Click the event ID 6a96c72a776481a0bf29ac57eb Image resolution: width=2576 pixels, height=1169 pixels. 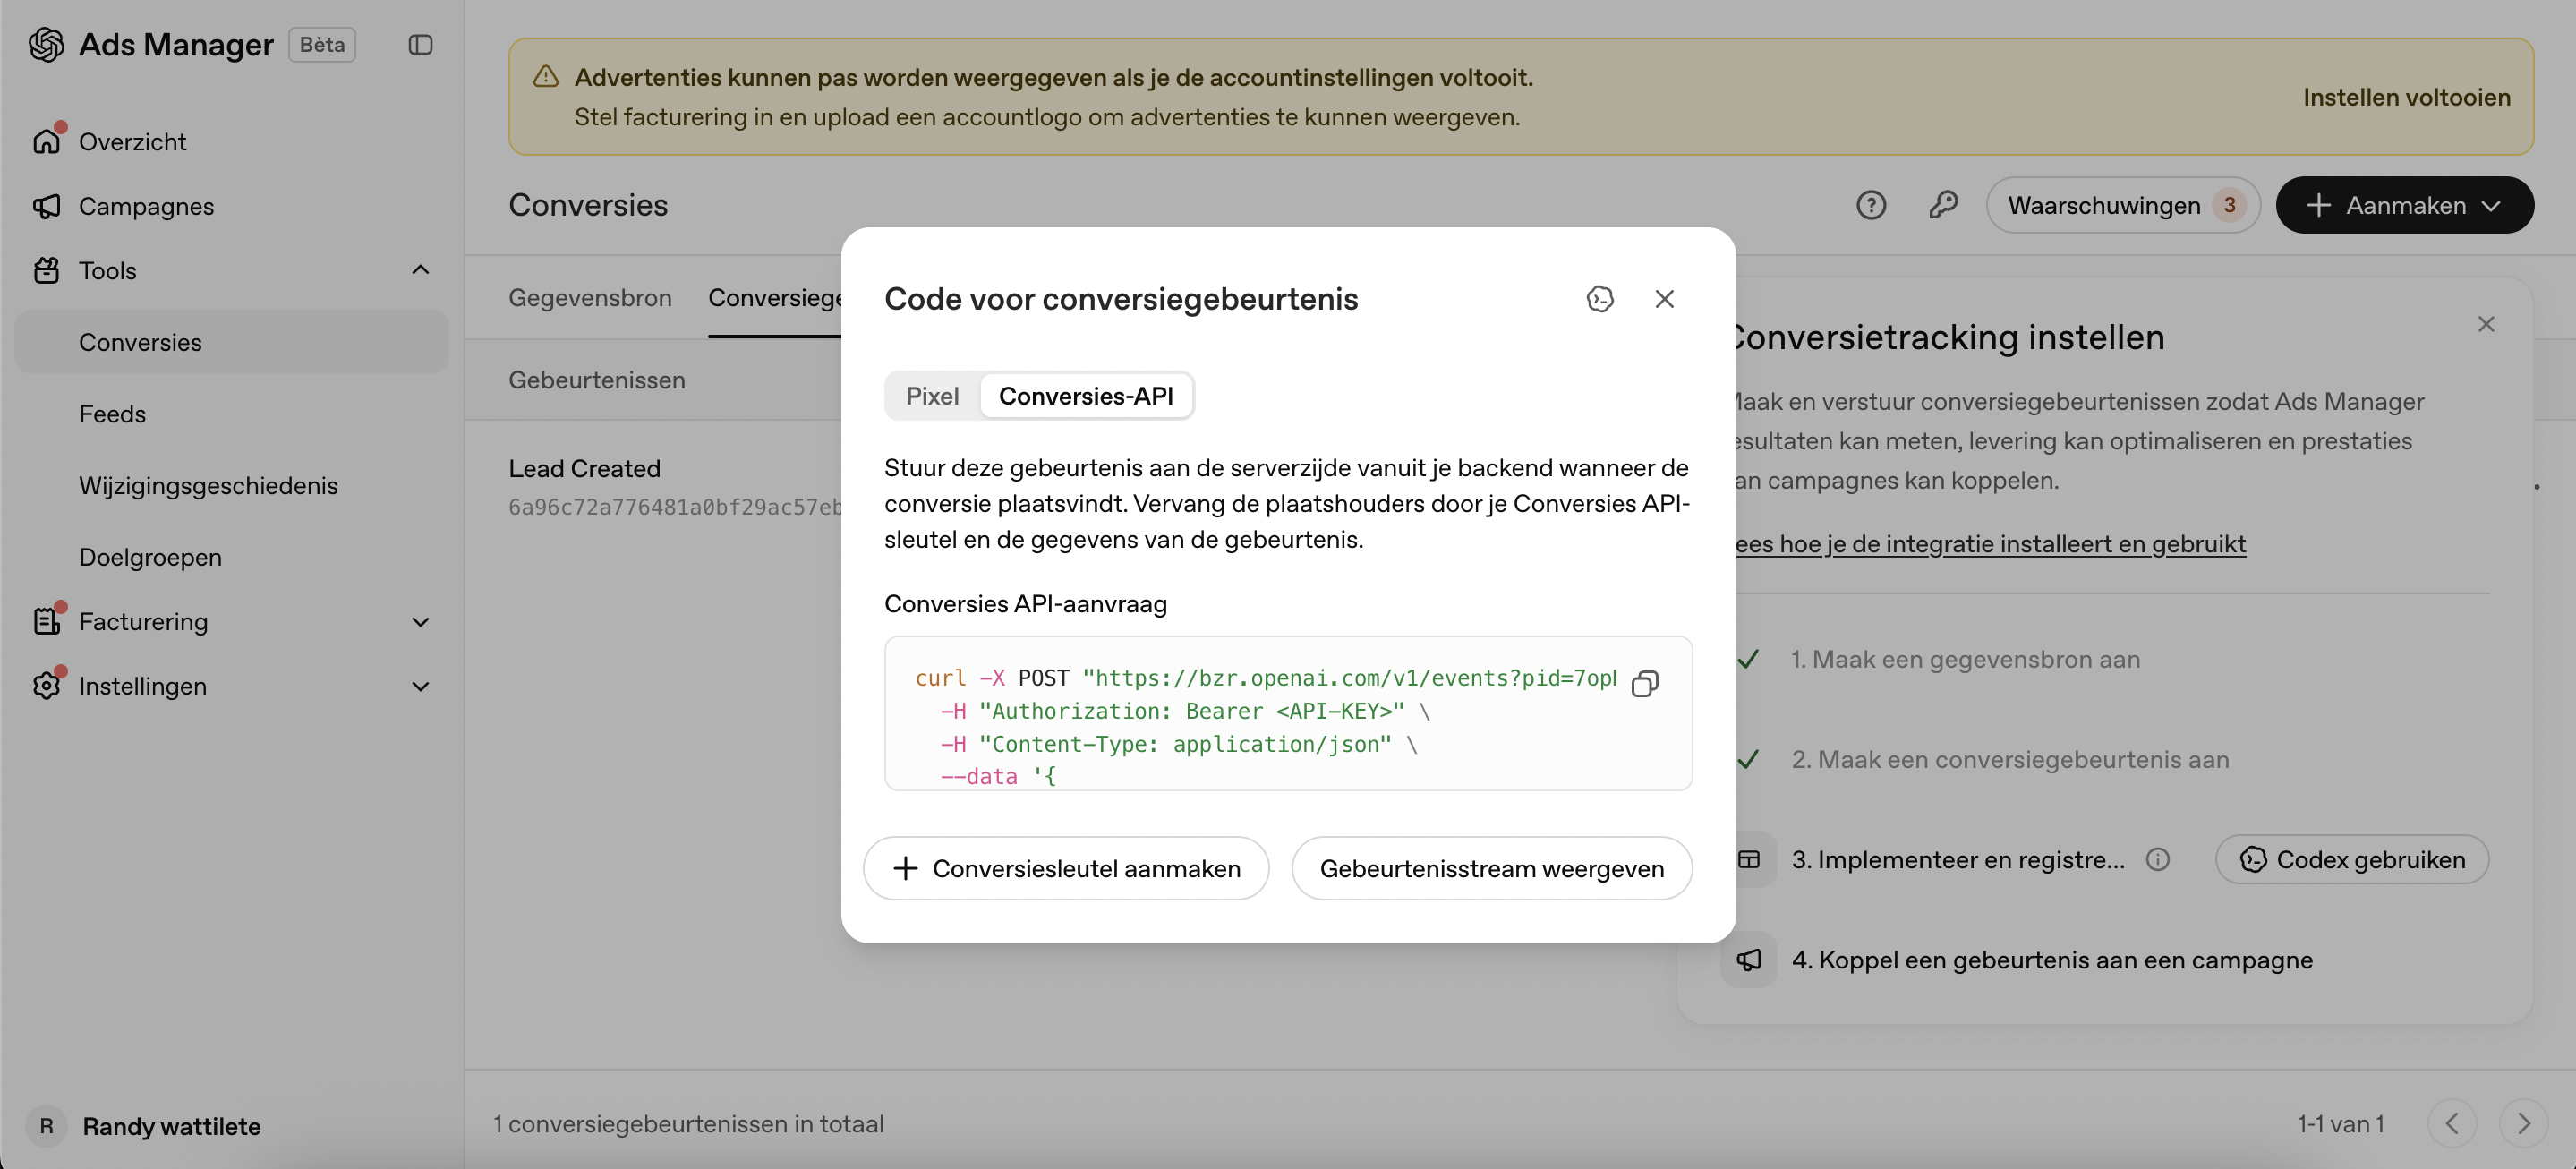click(x=675, y=507)
